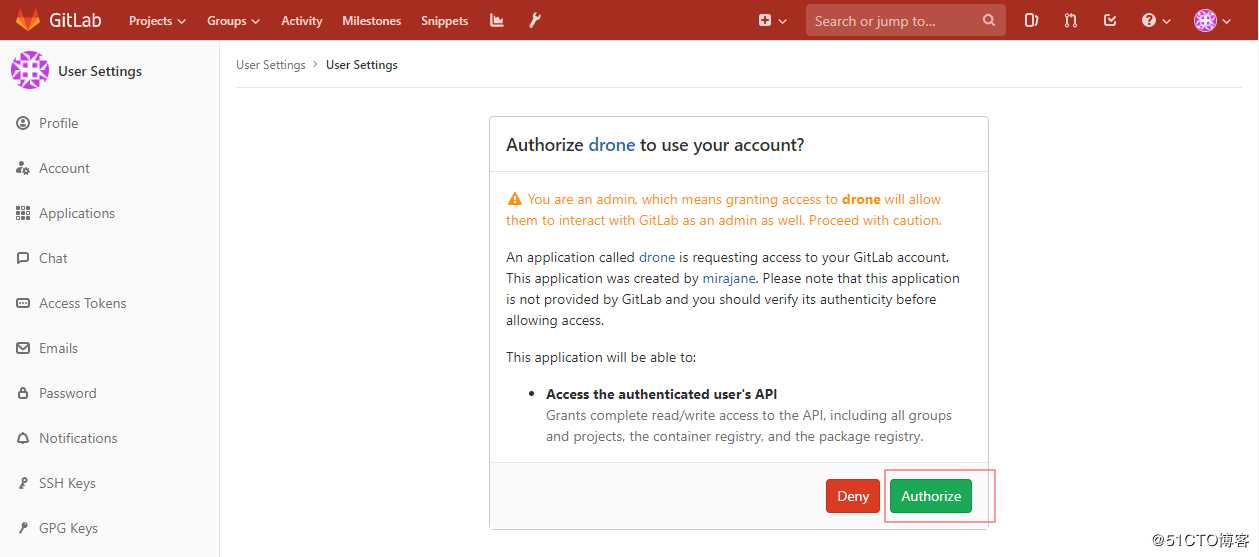Open the to-do list checkmark icon
Screen dimensions: 1259x557
[1110, 20]
